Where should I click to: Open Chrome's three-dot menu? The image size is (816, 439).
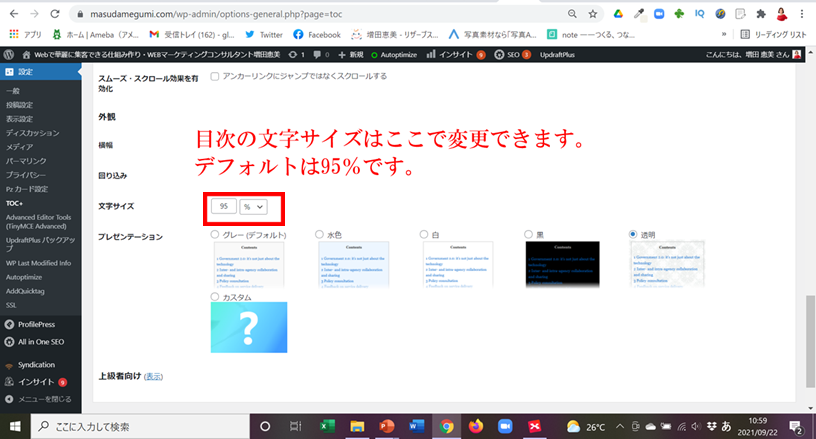[x=802, y=14]
